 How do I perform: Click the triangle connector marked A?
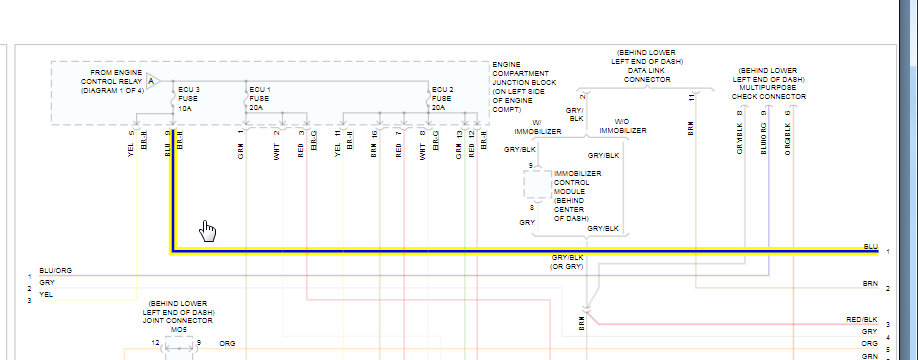[x=152, y=81]
